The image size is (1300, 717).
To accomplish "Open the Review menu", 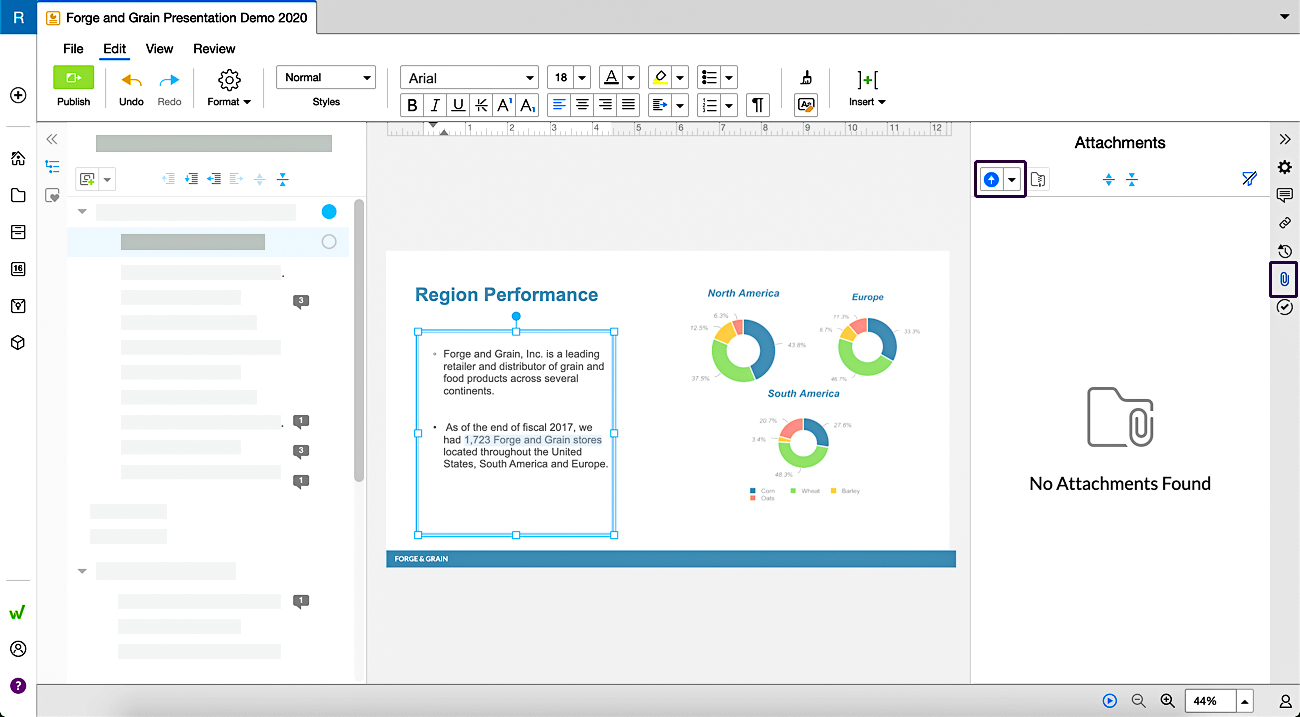I will (214, 48).
